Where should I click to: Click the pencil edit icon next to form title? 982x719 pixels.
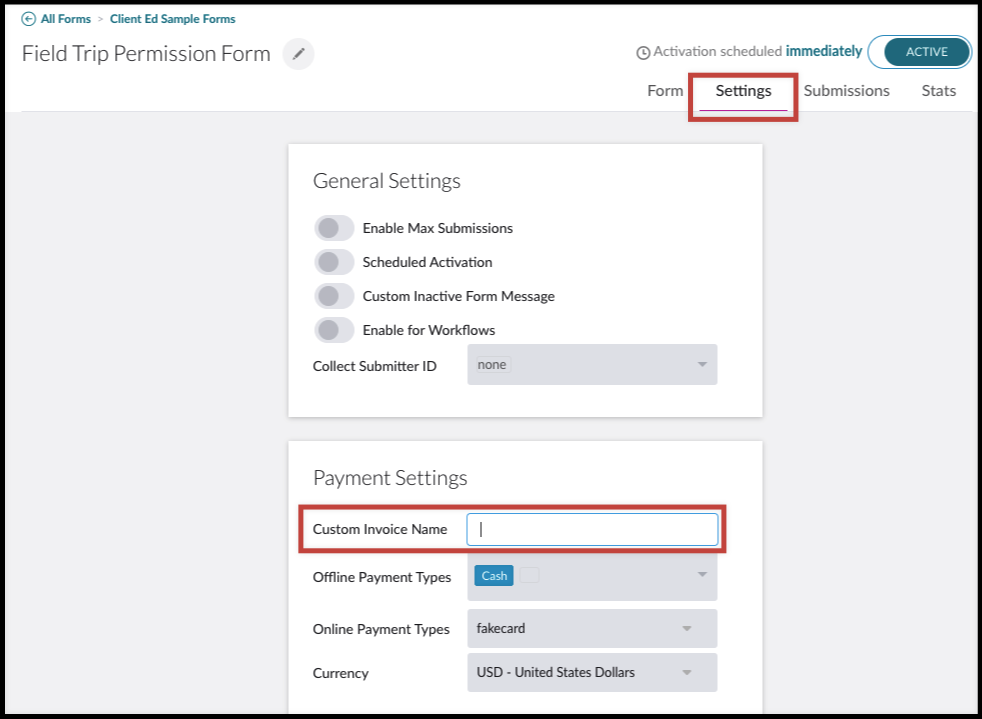299,54
